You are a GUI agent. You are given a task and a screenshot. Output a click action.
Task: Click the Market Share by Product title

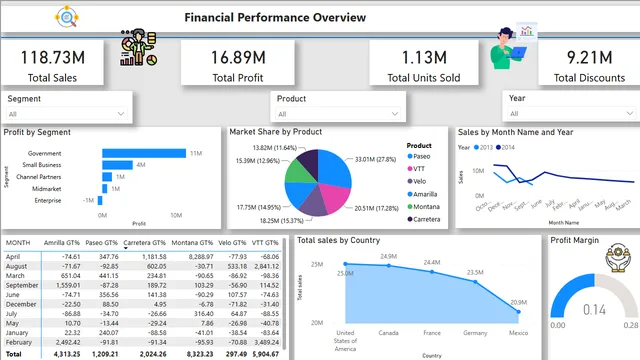(276, 132)
